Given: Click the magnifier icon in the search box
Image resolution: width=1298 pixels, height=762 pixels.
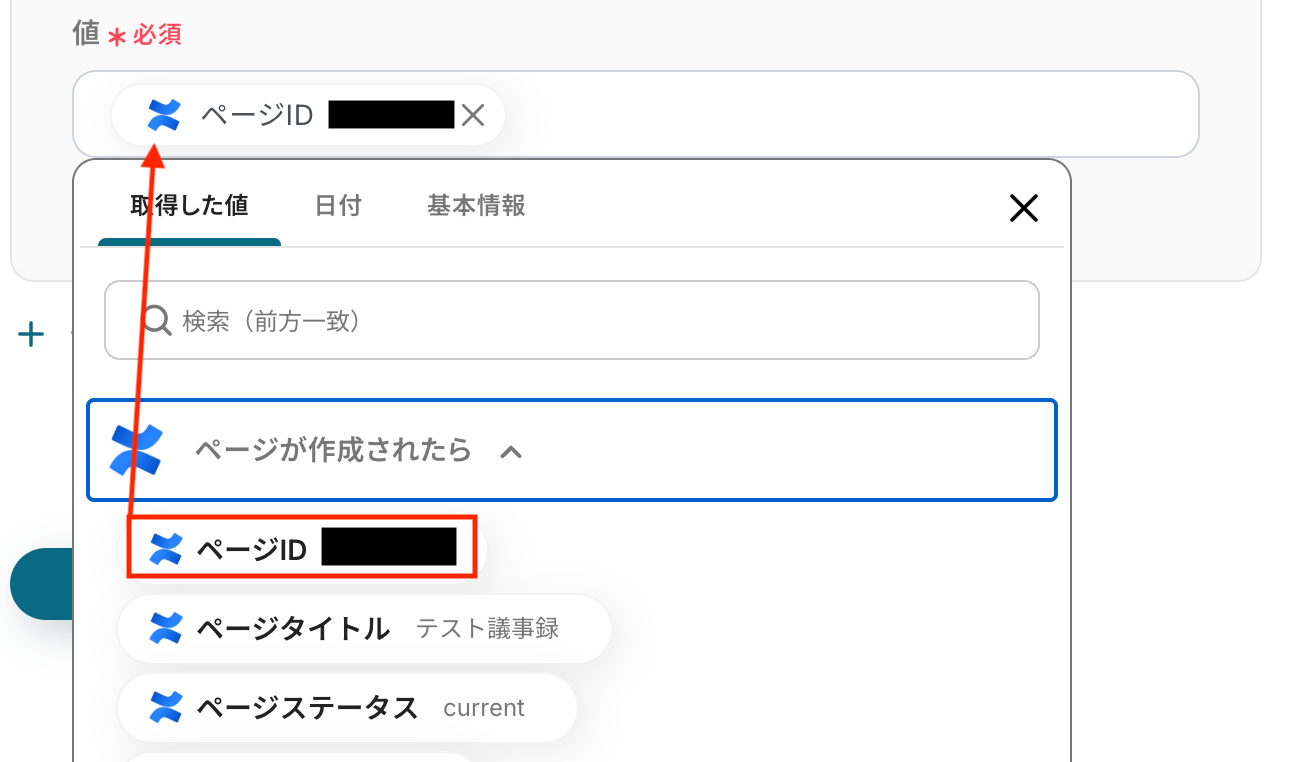Looking at the screenshot, I should click(156, 320).
